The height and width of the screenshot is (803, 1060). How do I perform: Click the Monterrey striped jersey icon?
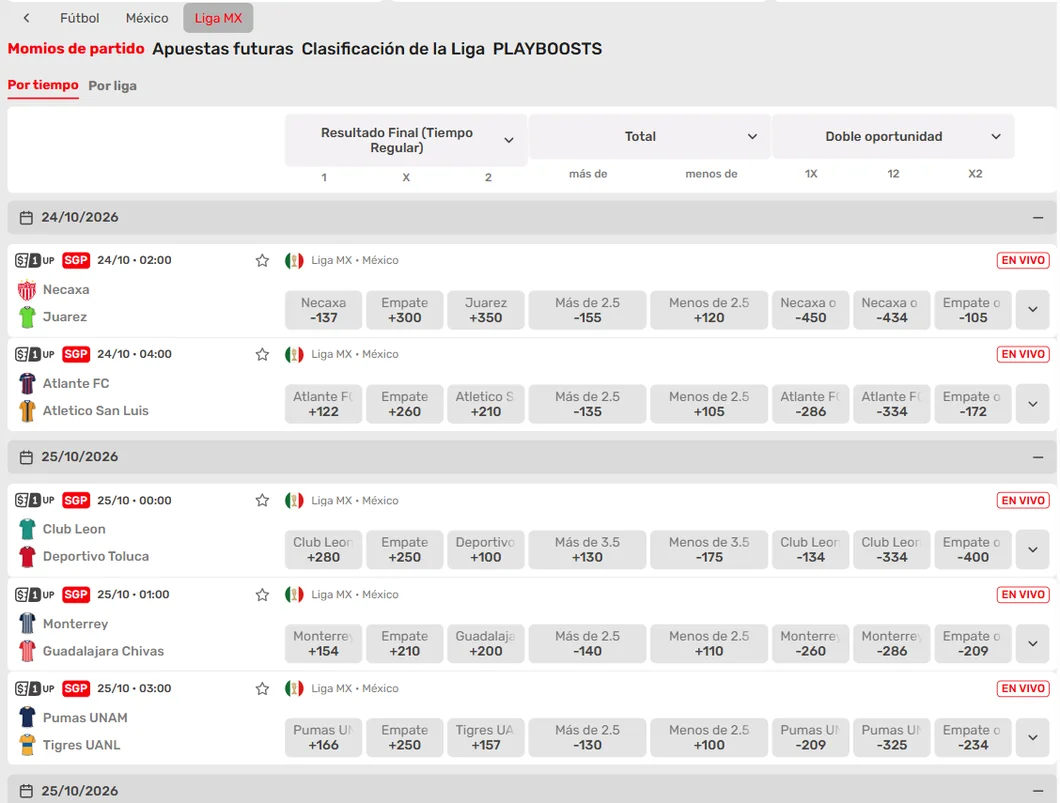coord(27,623)
